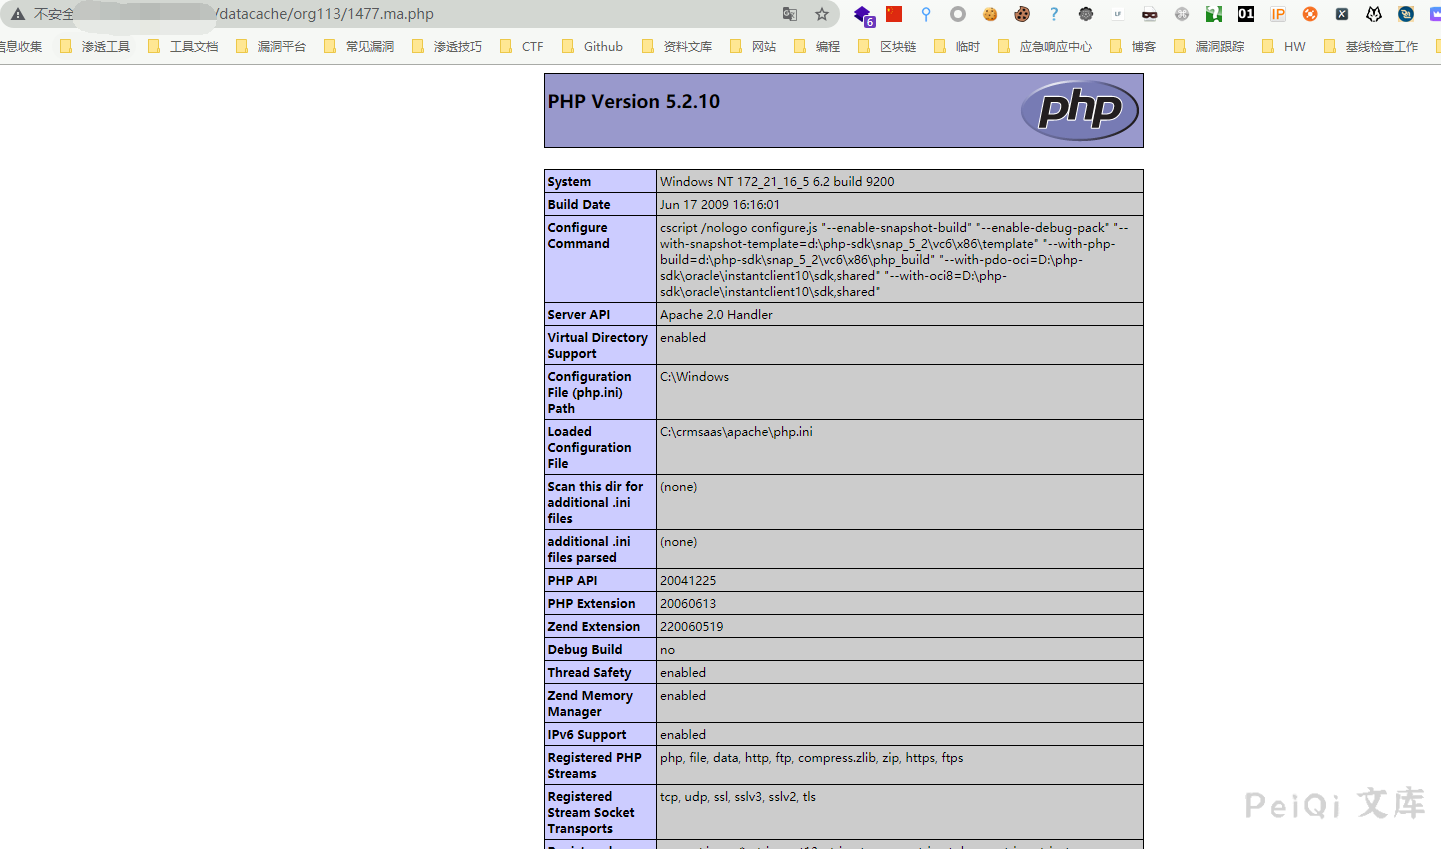Open the purple extension with badge 6
This screenshot has width=1441, height=849.
point(863,15)
